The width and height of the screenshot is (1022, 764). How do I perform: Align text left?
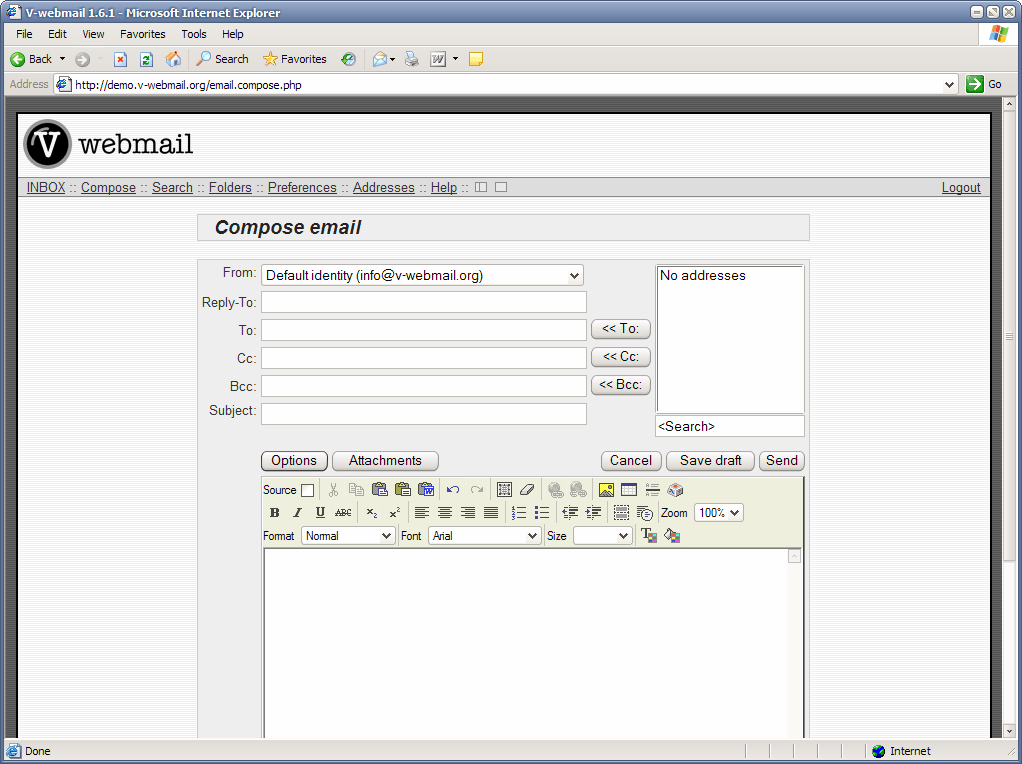pos(422,513)
